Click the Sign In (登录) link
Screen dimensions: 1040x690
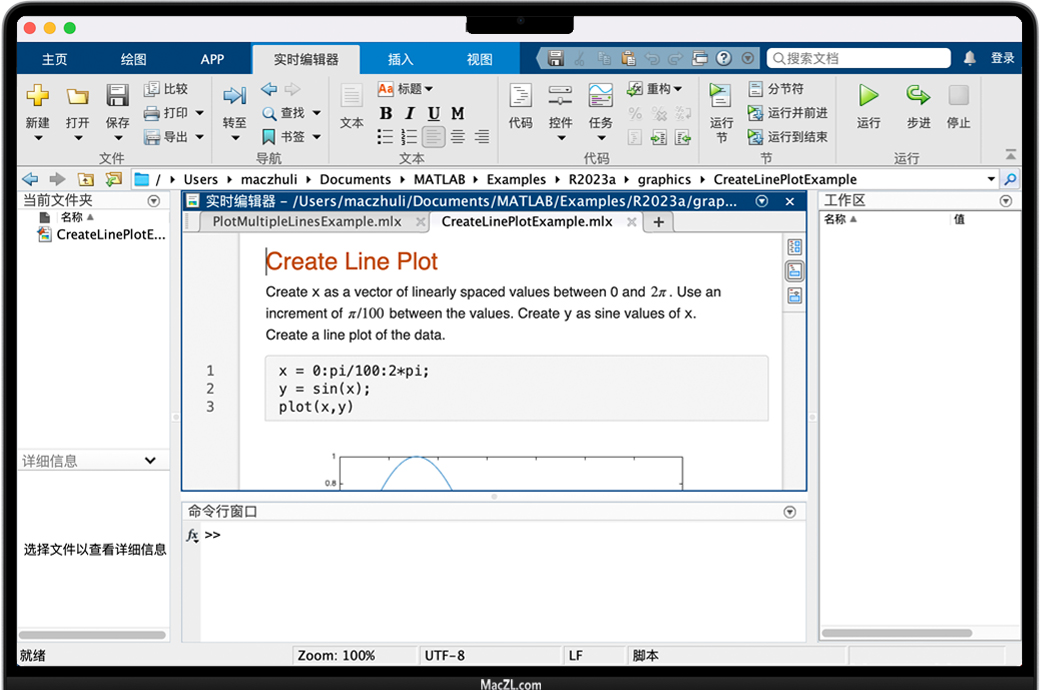click(x=1002, y=59)
